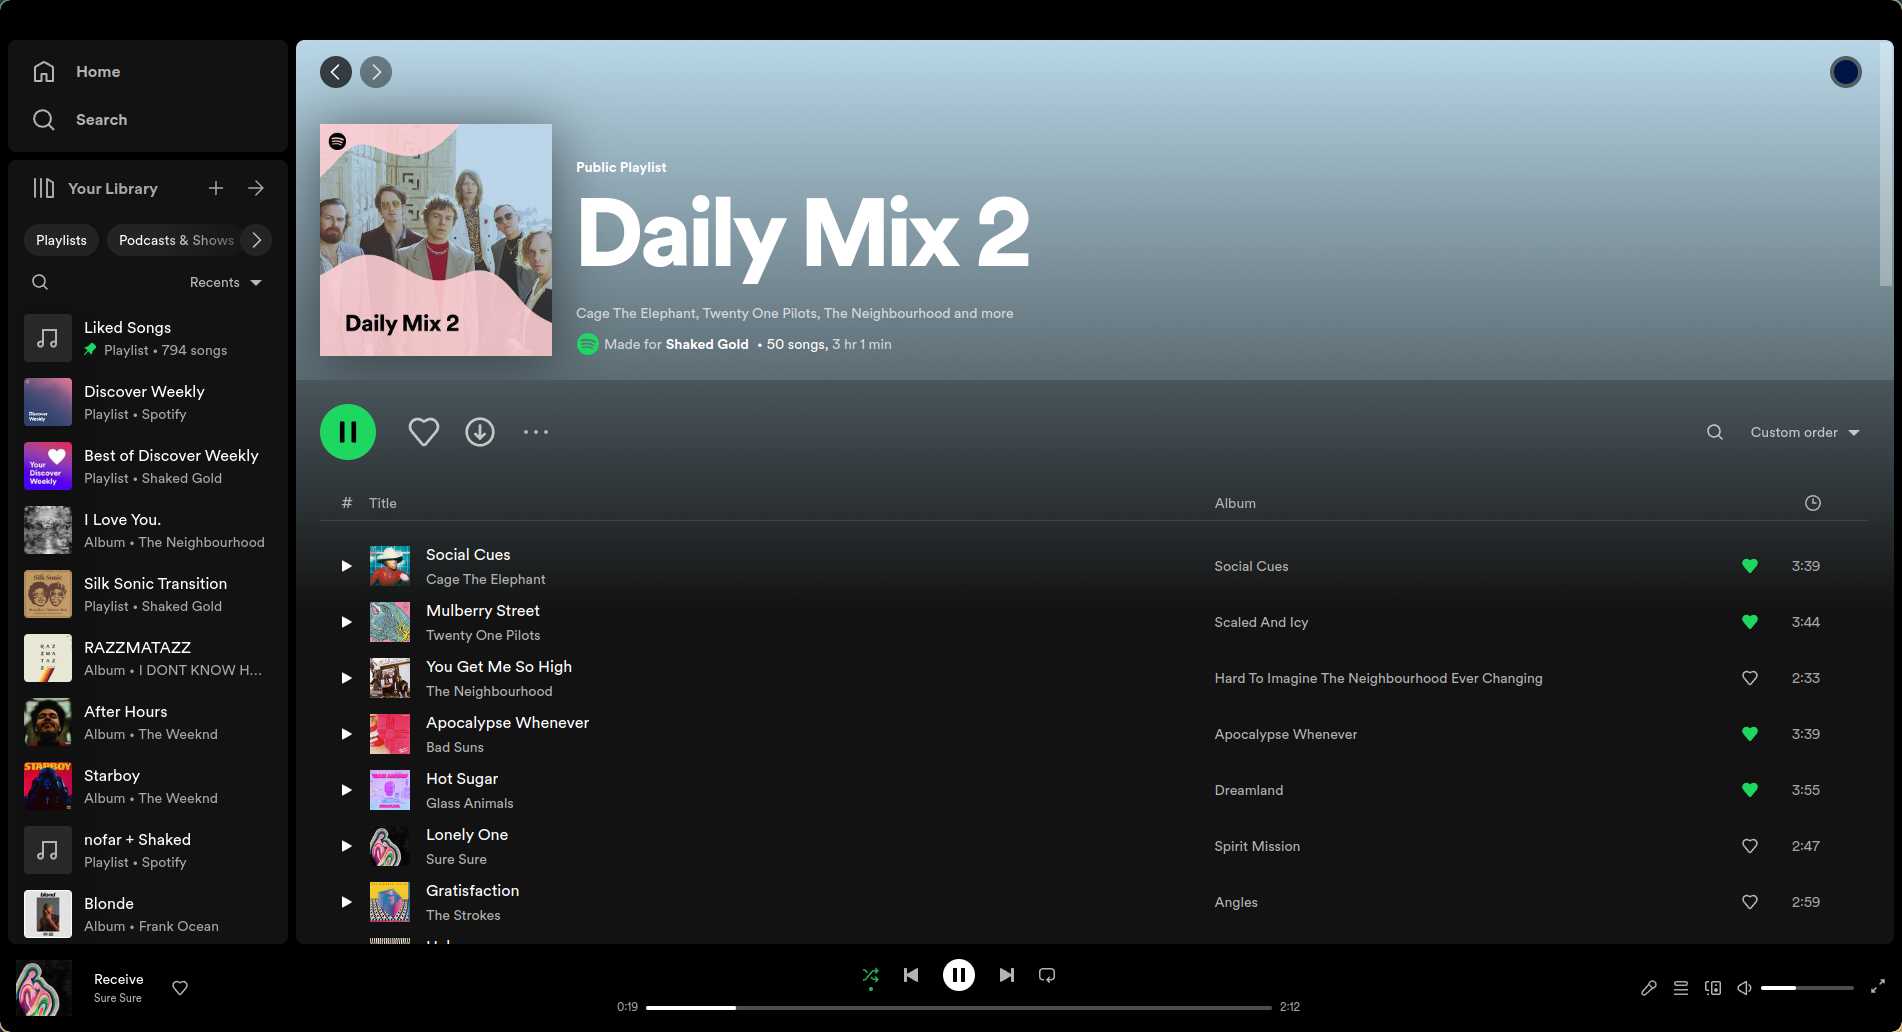The image size is (1902, 1032).
Task: Like Lonely One song
Action: coord(1750,846)
